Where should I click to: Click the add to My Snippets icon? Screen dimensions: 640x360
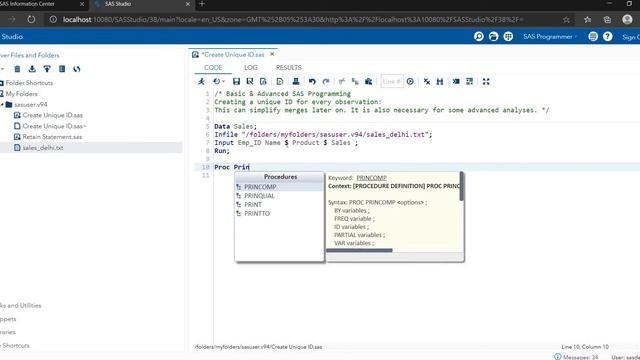(x=280, y=81)
